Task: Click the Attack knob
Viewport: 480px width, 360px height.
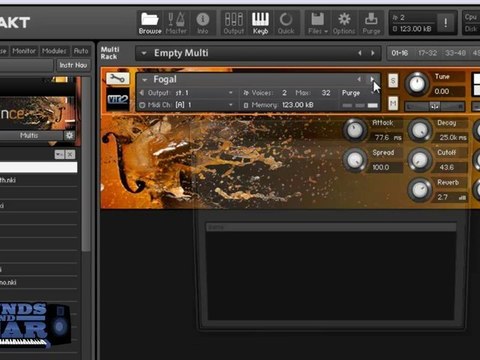Action: coord(355,130)
